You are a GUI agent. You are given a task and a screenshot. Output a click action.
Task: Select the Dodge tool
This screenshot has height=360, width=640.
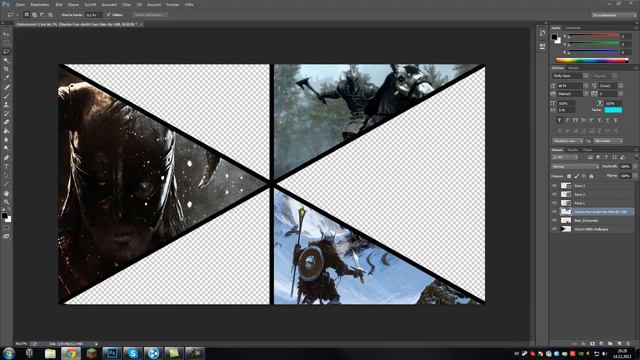click(6, 149)
